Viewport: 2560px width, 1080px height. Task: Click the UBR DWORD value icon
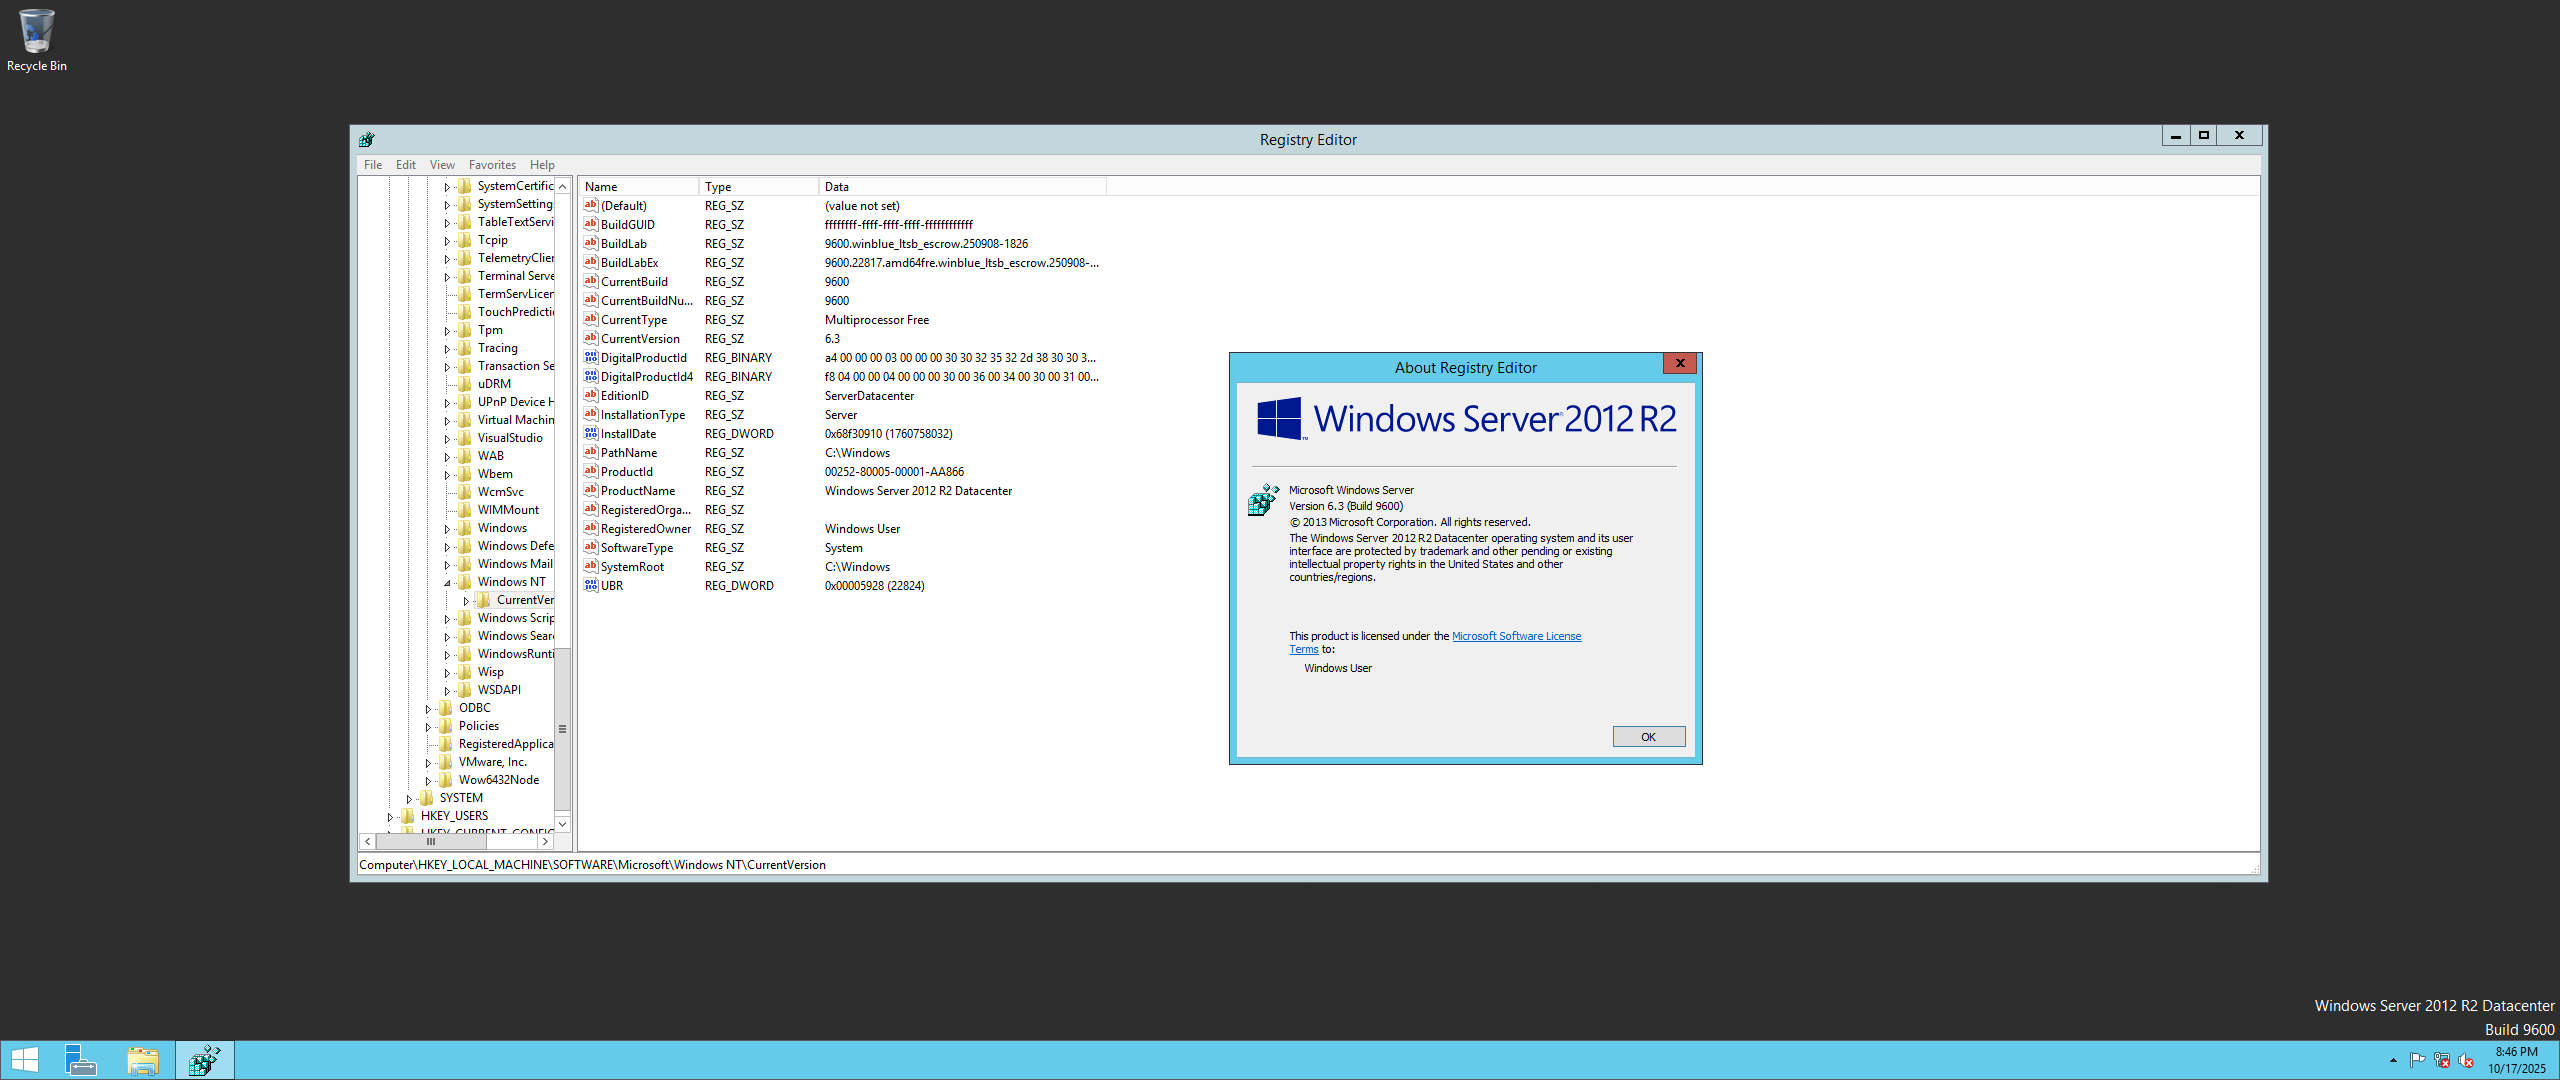[591, 586]
